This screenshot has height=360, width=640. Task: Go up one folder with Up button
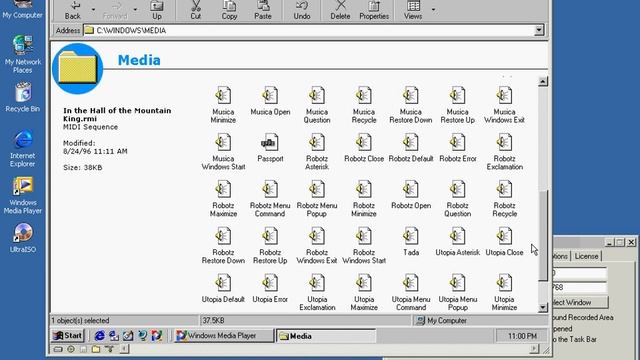[157, 10]
